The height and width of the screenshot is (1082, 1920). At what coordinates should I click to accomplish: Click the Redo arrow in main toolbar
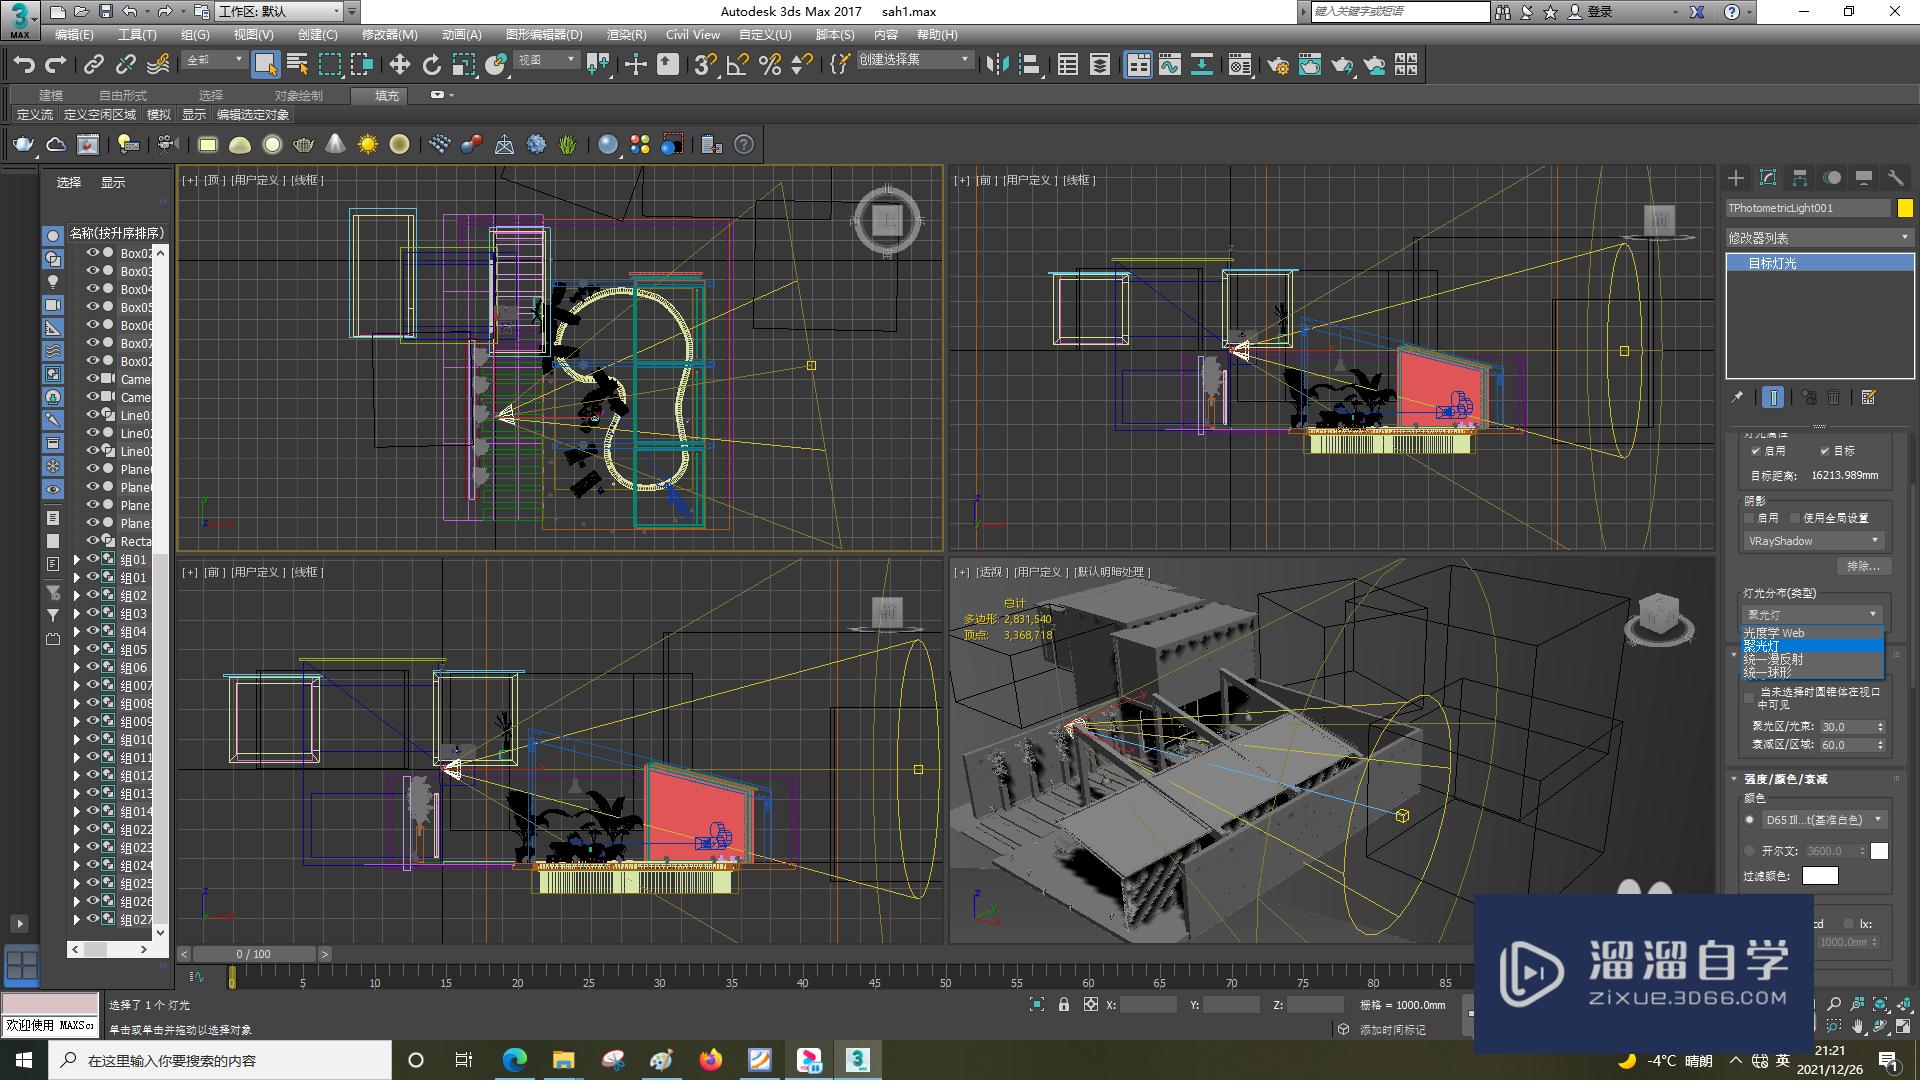[56, 65]
